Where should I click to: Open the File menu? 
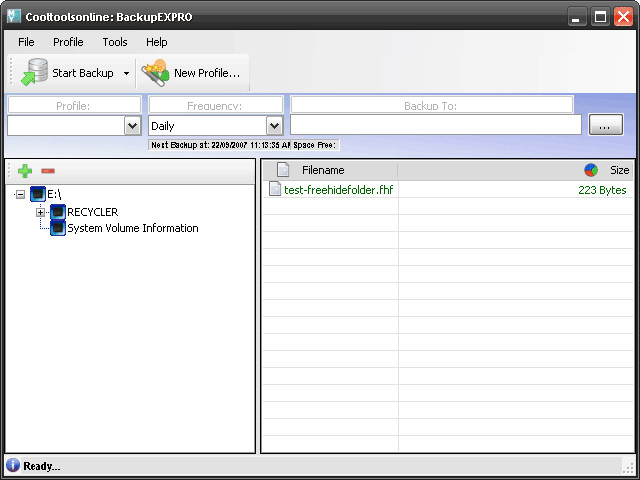coord(26,42)
